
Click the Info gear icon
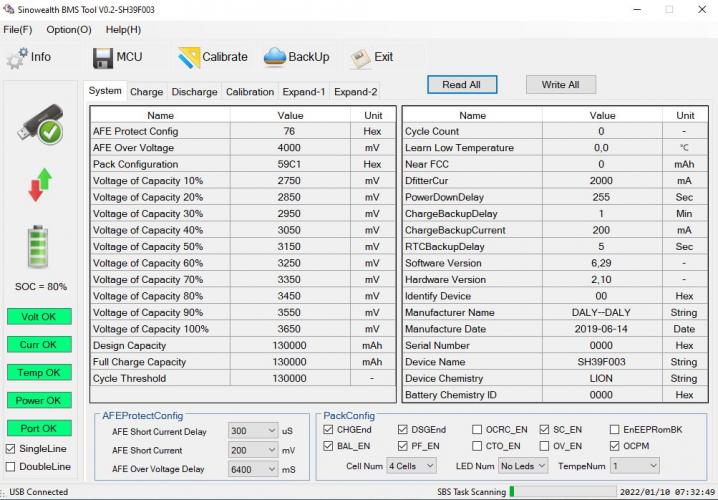[x=17, y=57]
